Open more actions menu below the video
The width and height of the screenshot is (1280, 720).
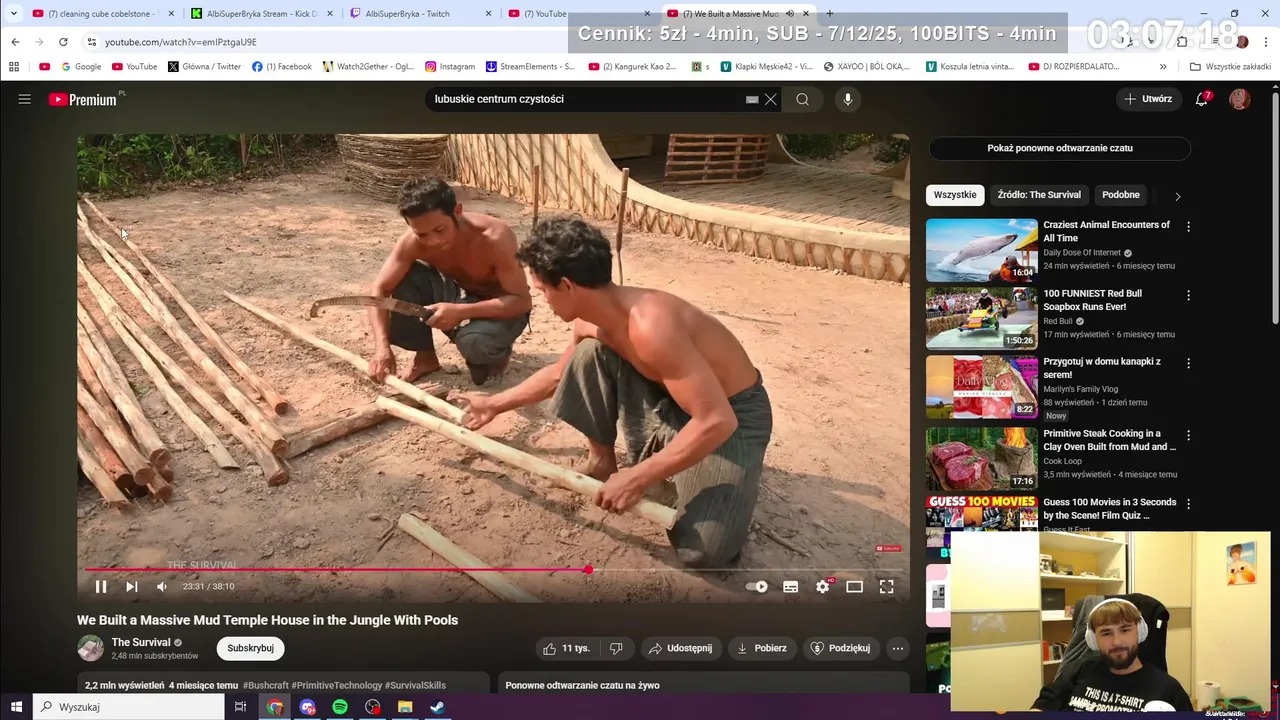pyautogui.click(x=898, y=648)
